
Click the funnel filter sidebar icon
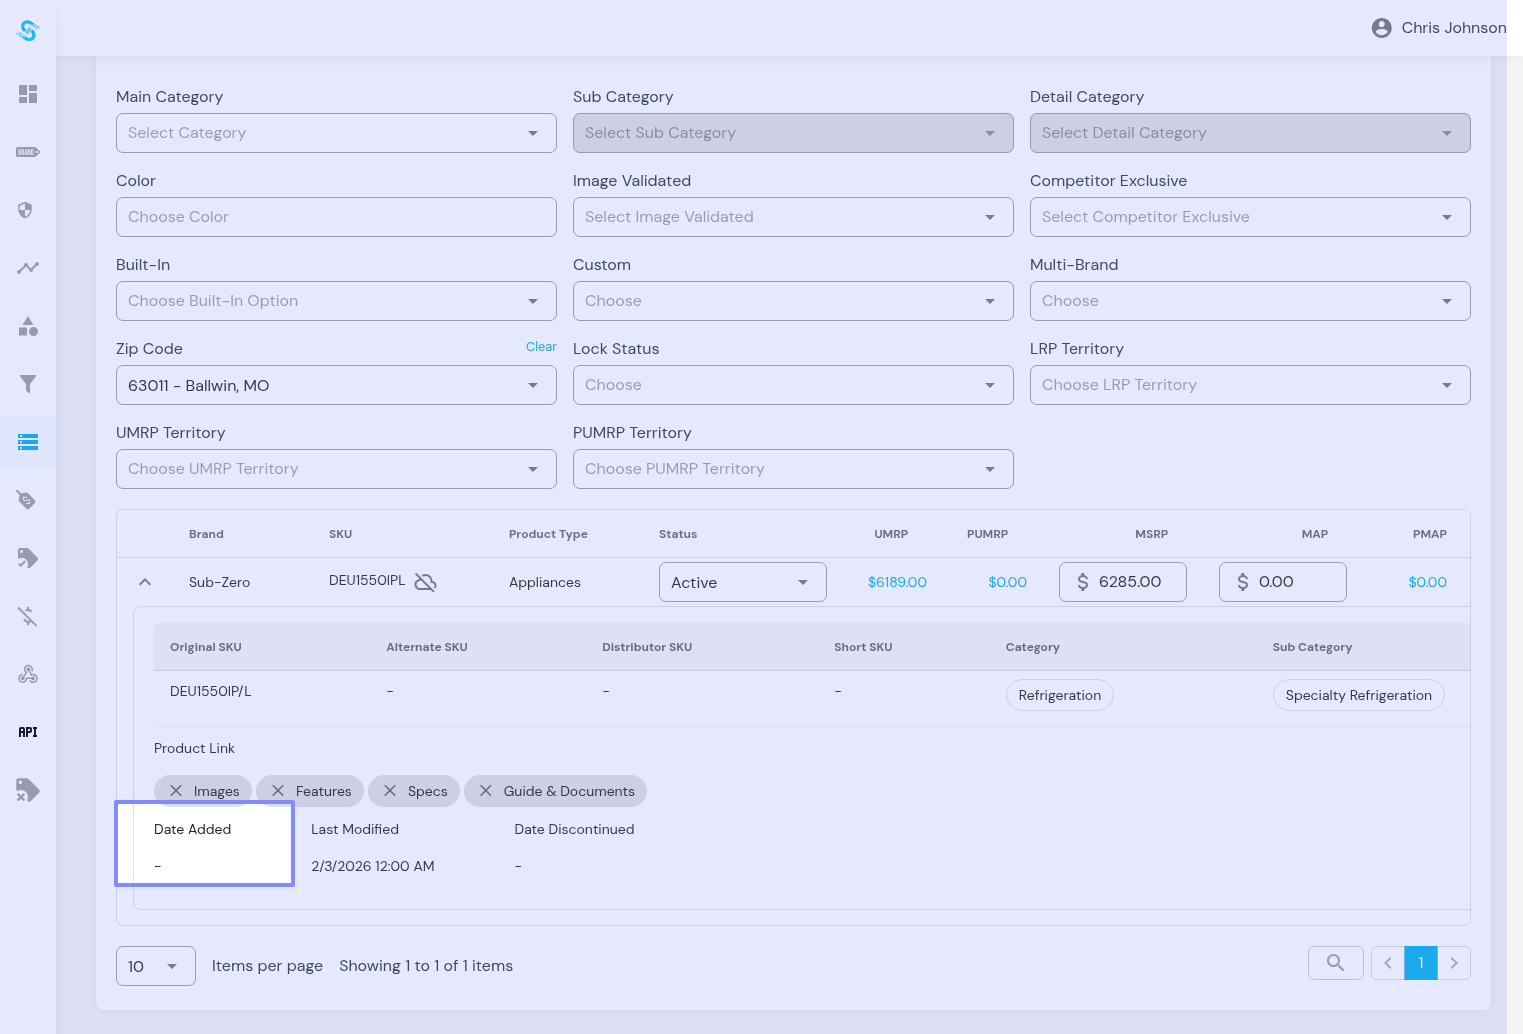pyautogui.click(x=28, y=384)
